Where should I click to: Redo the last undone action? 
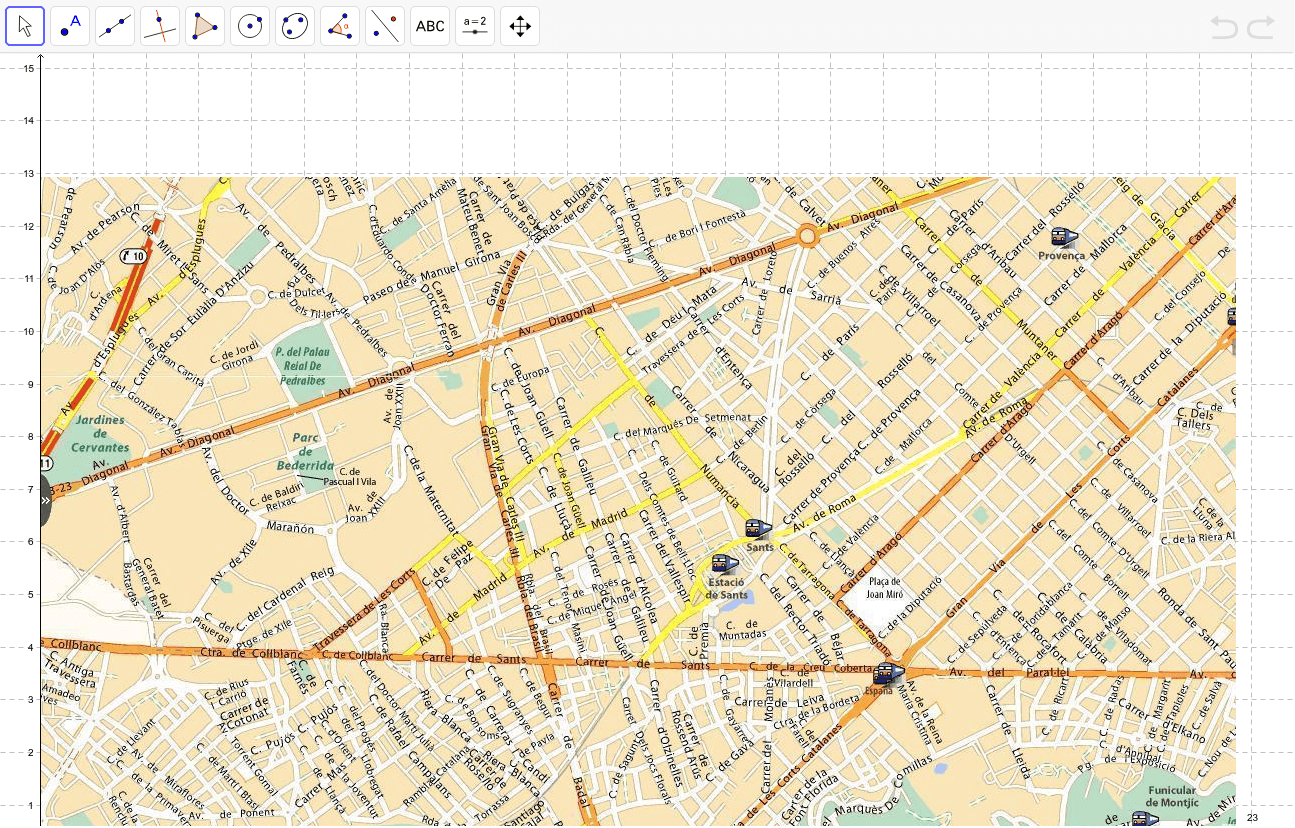pyautogui.click(x=1261, y=27)
